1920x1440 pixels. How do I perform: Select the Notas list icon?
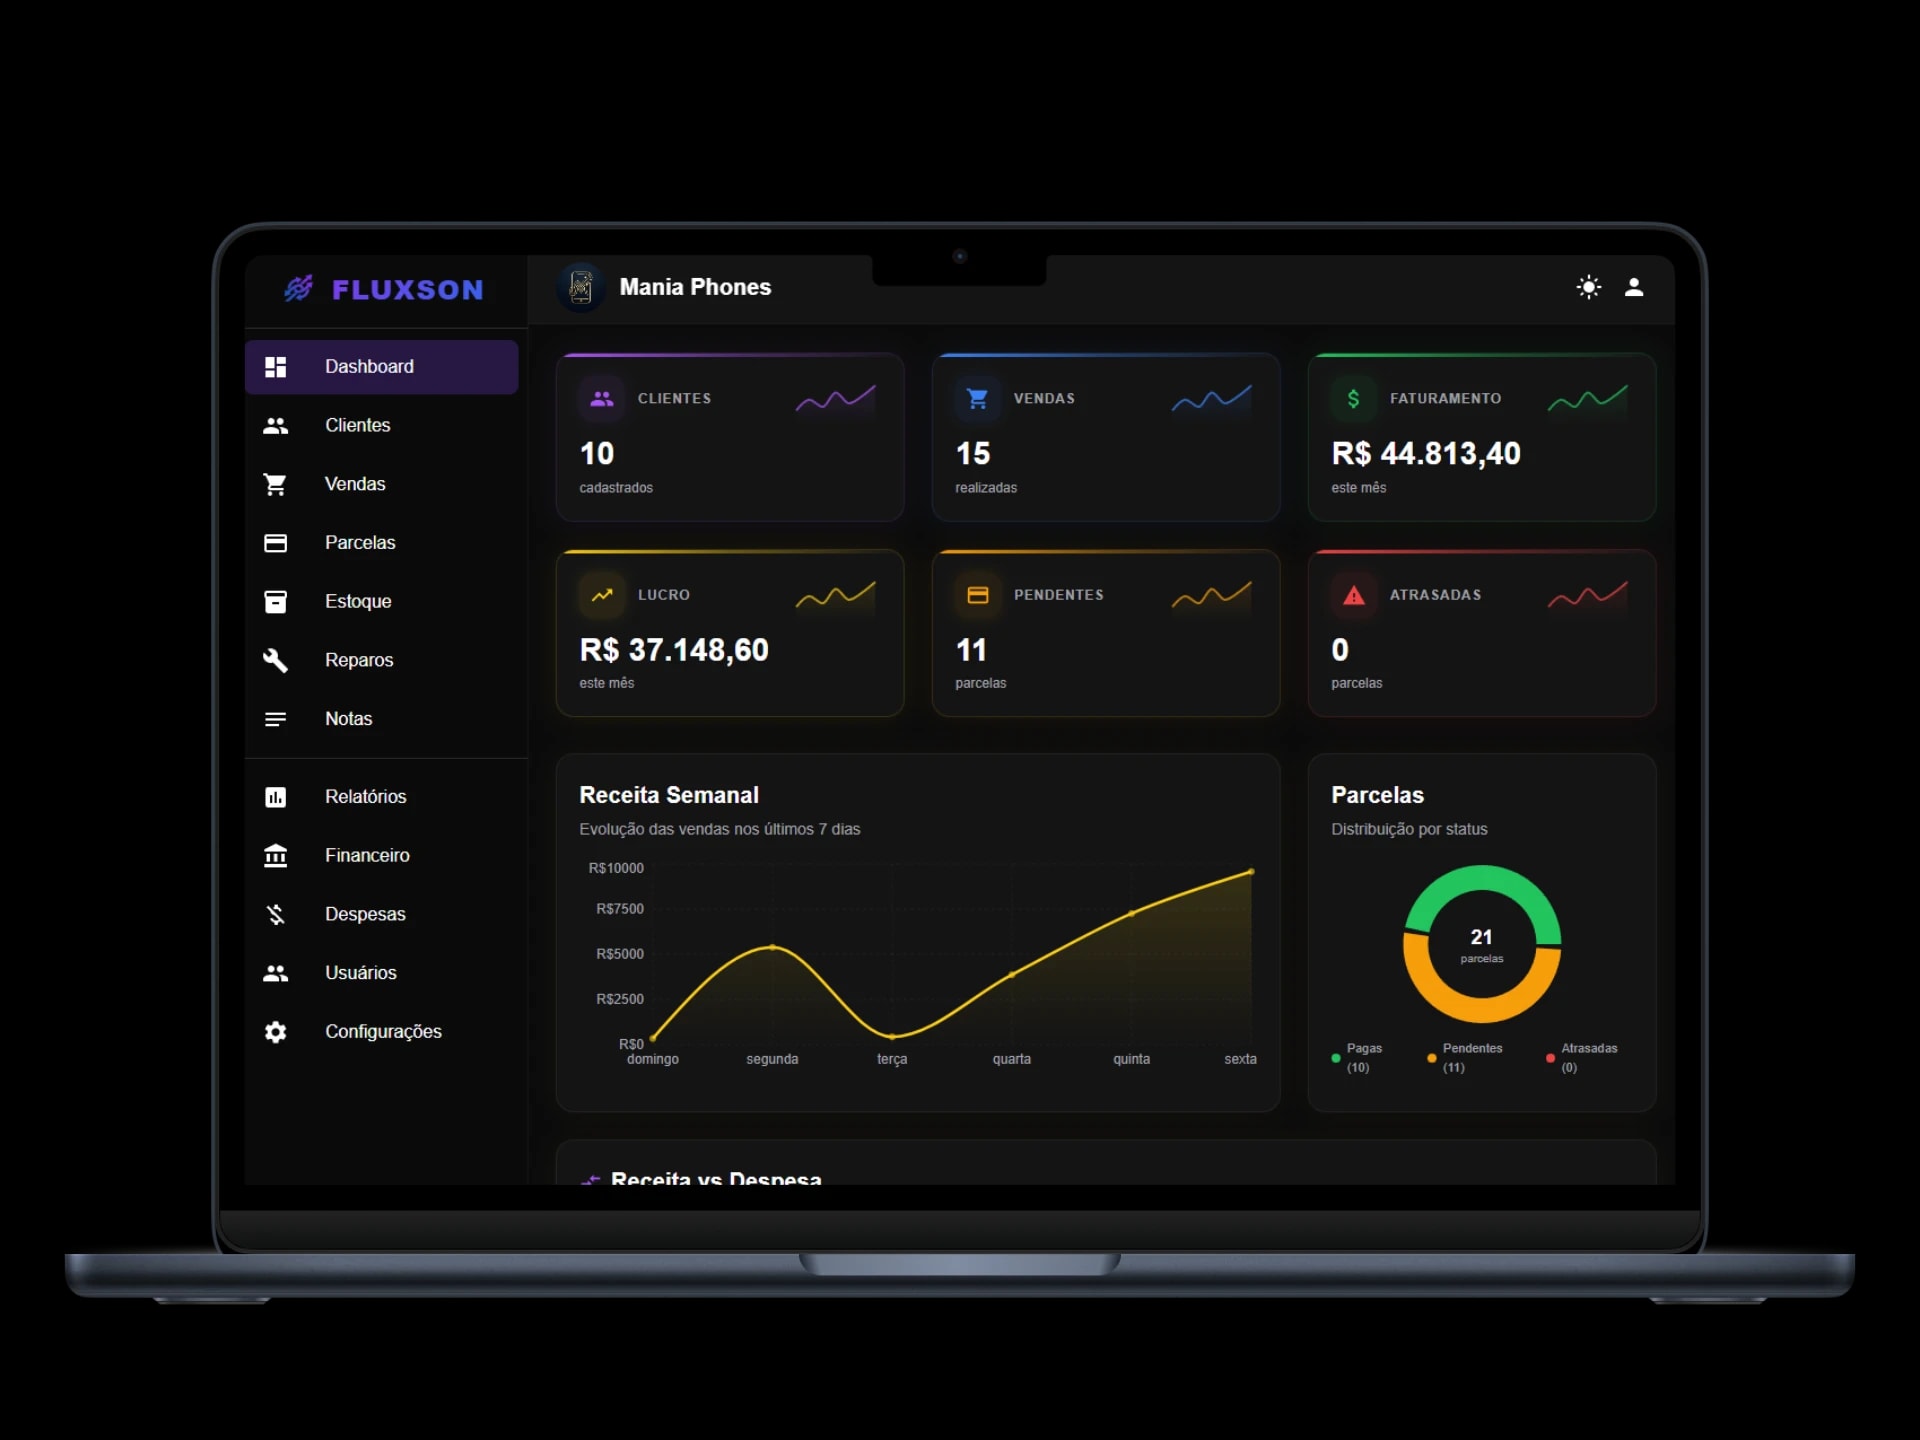[x=276, y=718]
